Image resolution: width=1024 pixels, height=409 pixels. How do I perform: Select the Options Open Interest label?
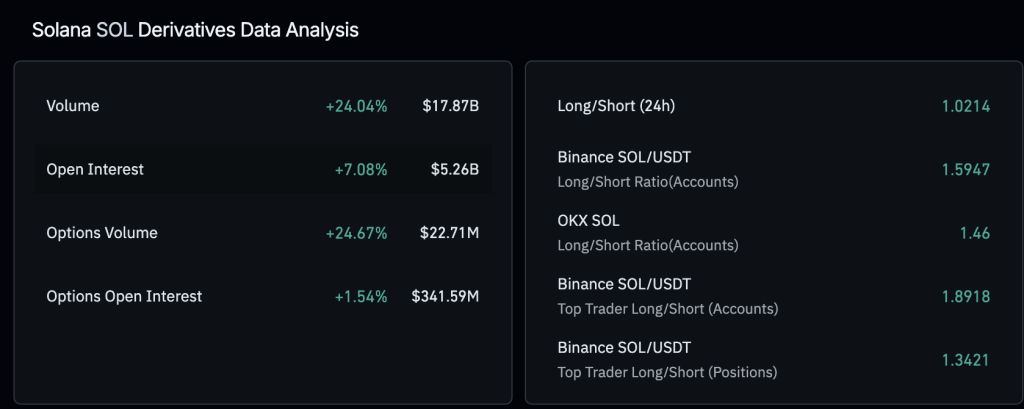pos(124,296)
